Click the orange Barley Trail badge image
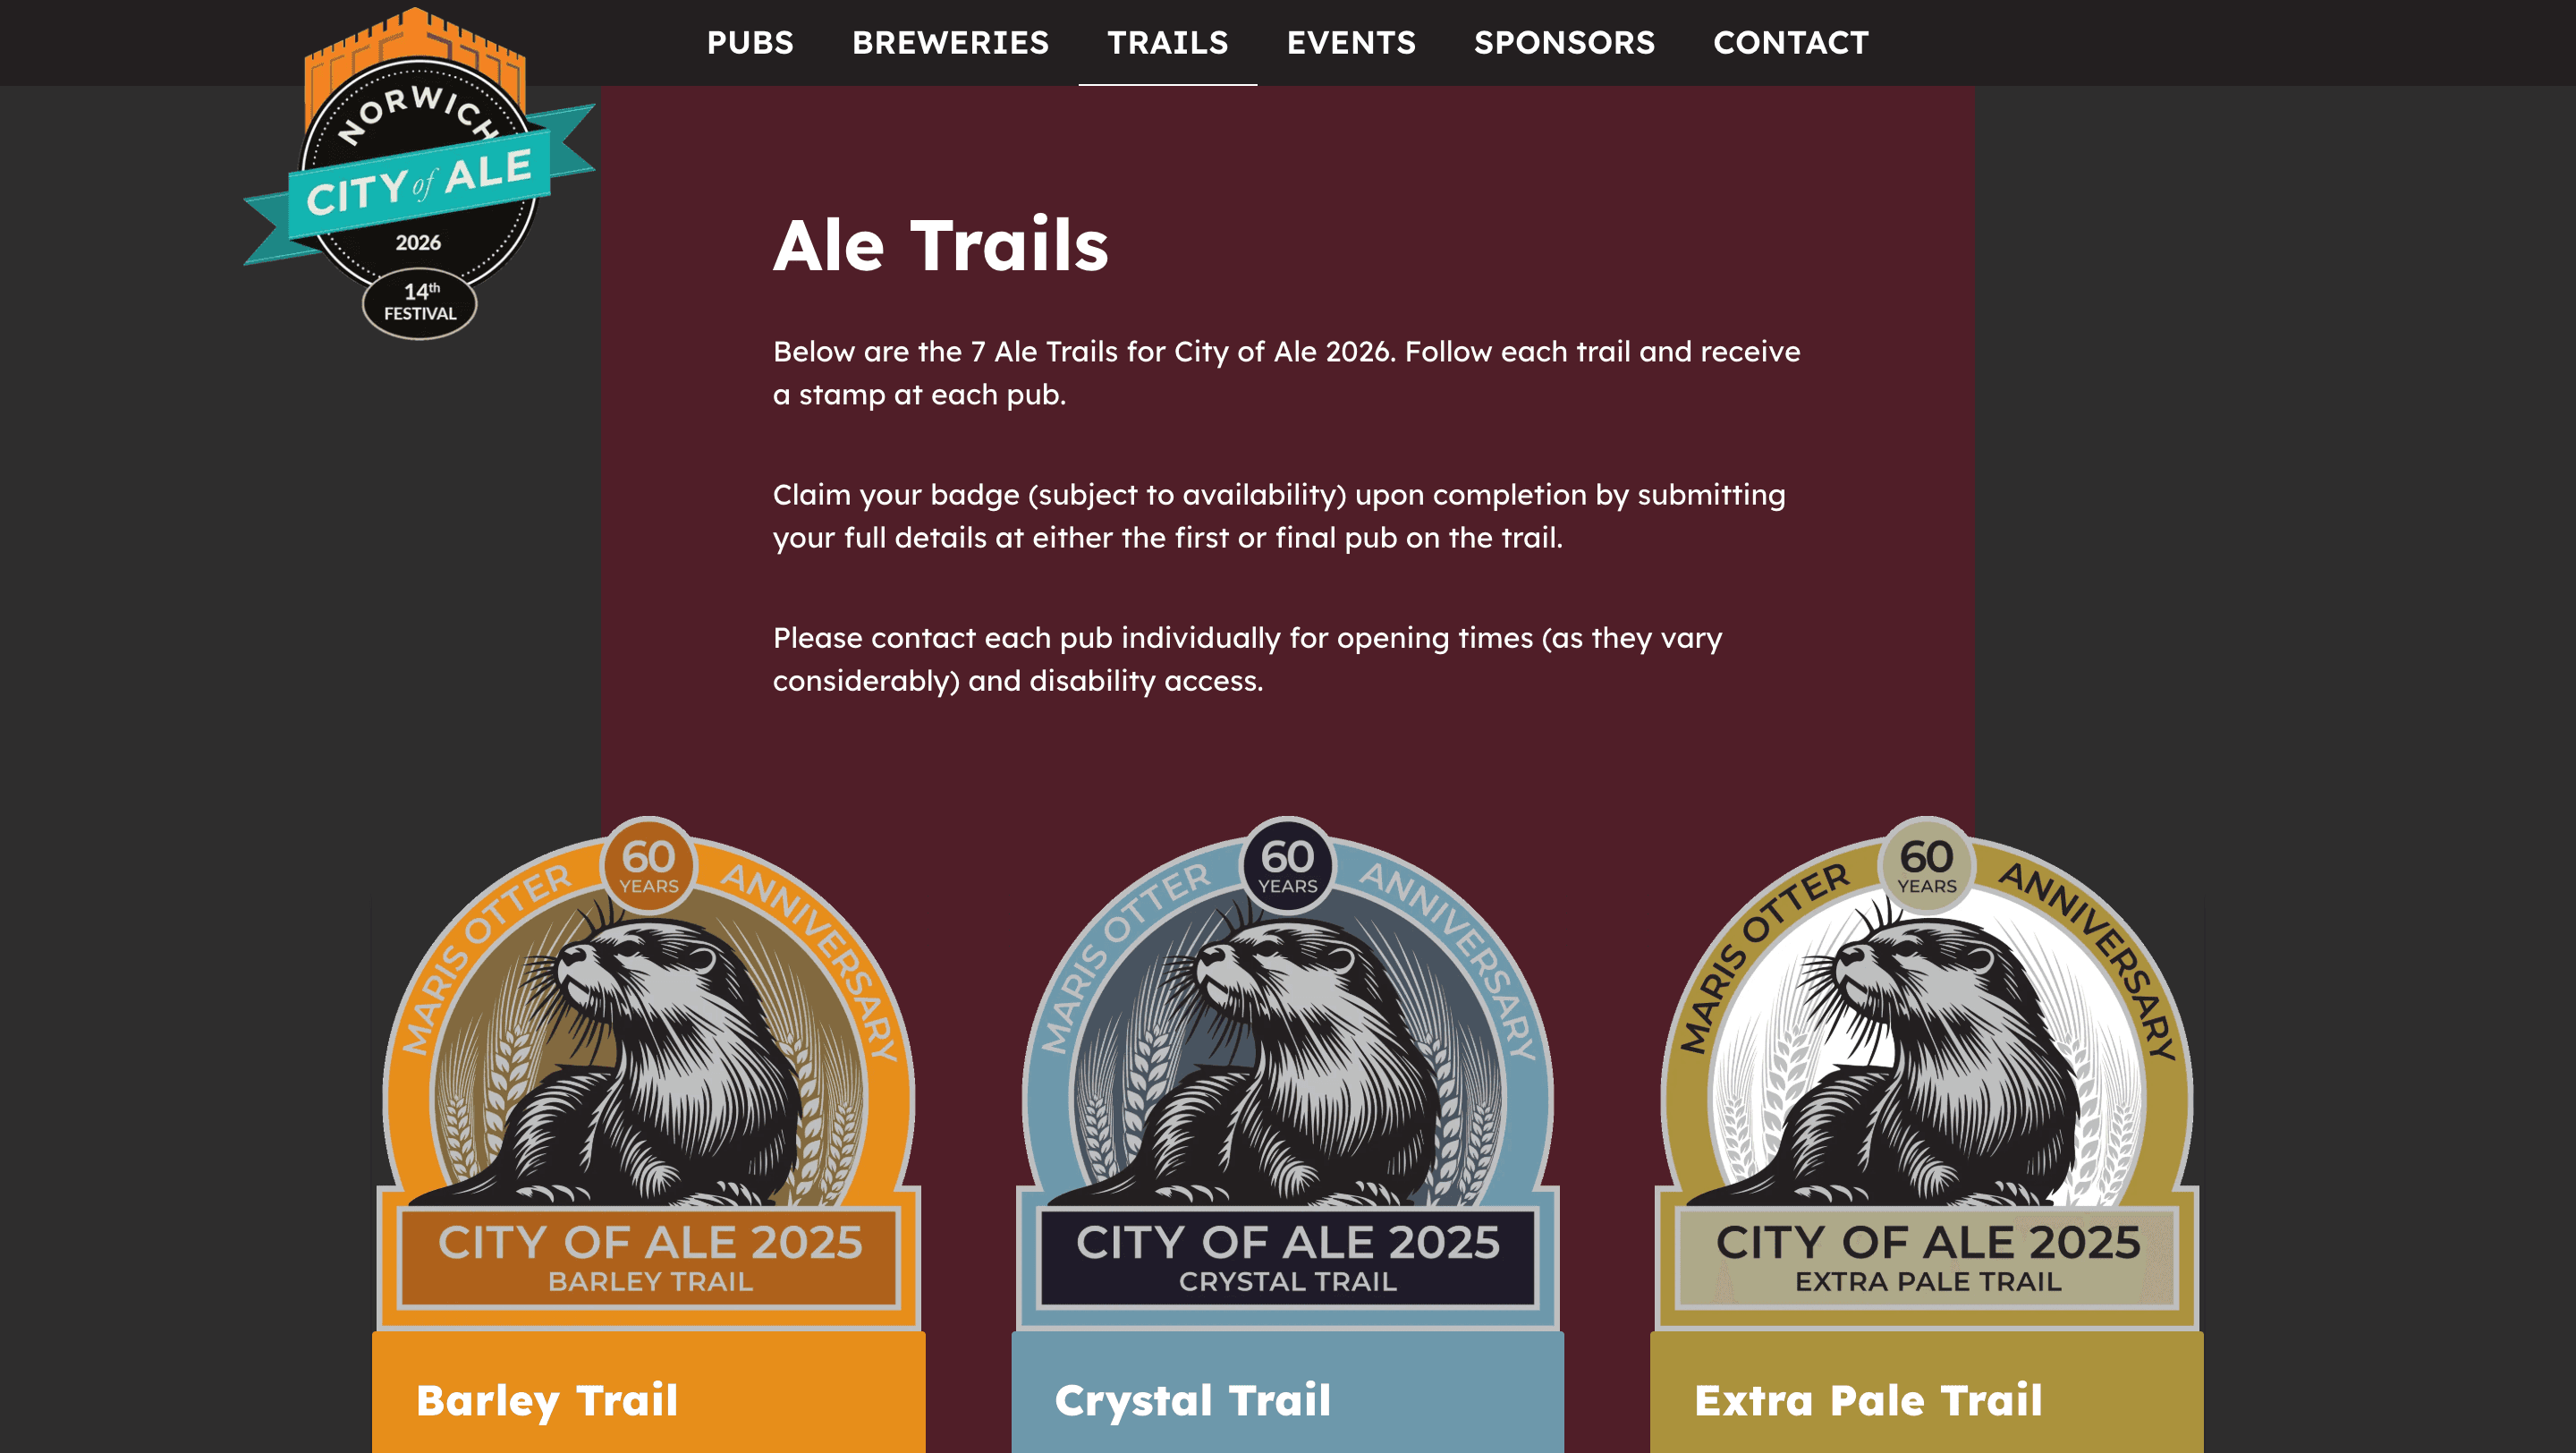The width and height of the screenshot is (2576, 1453). (648, 1074)
